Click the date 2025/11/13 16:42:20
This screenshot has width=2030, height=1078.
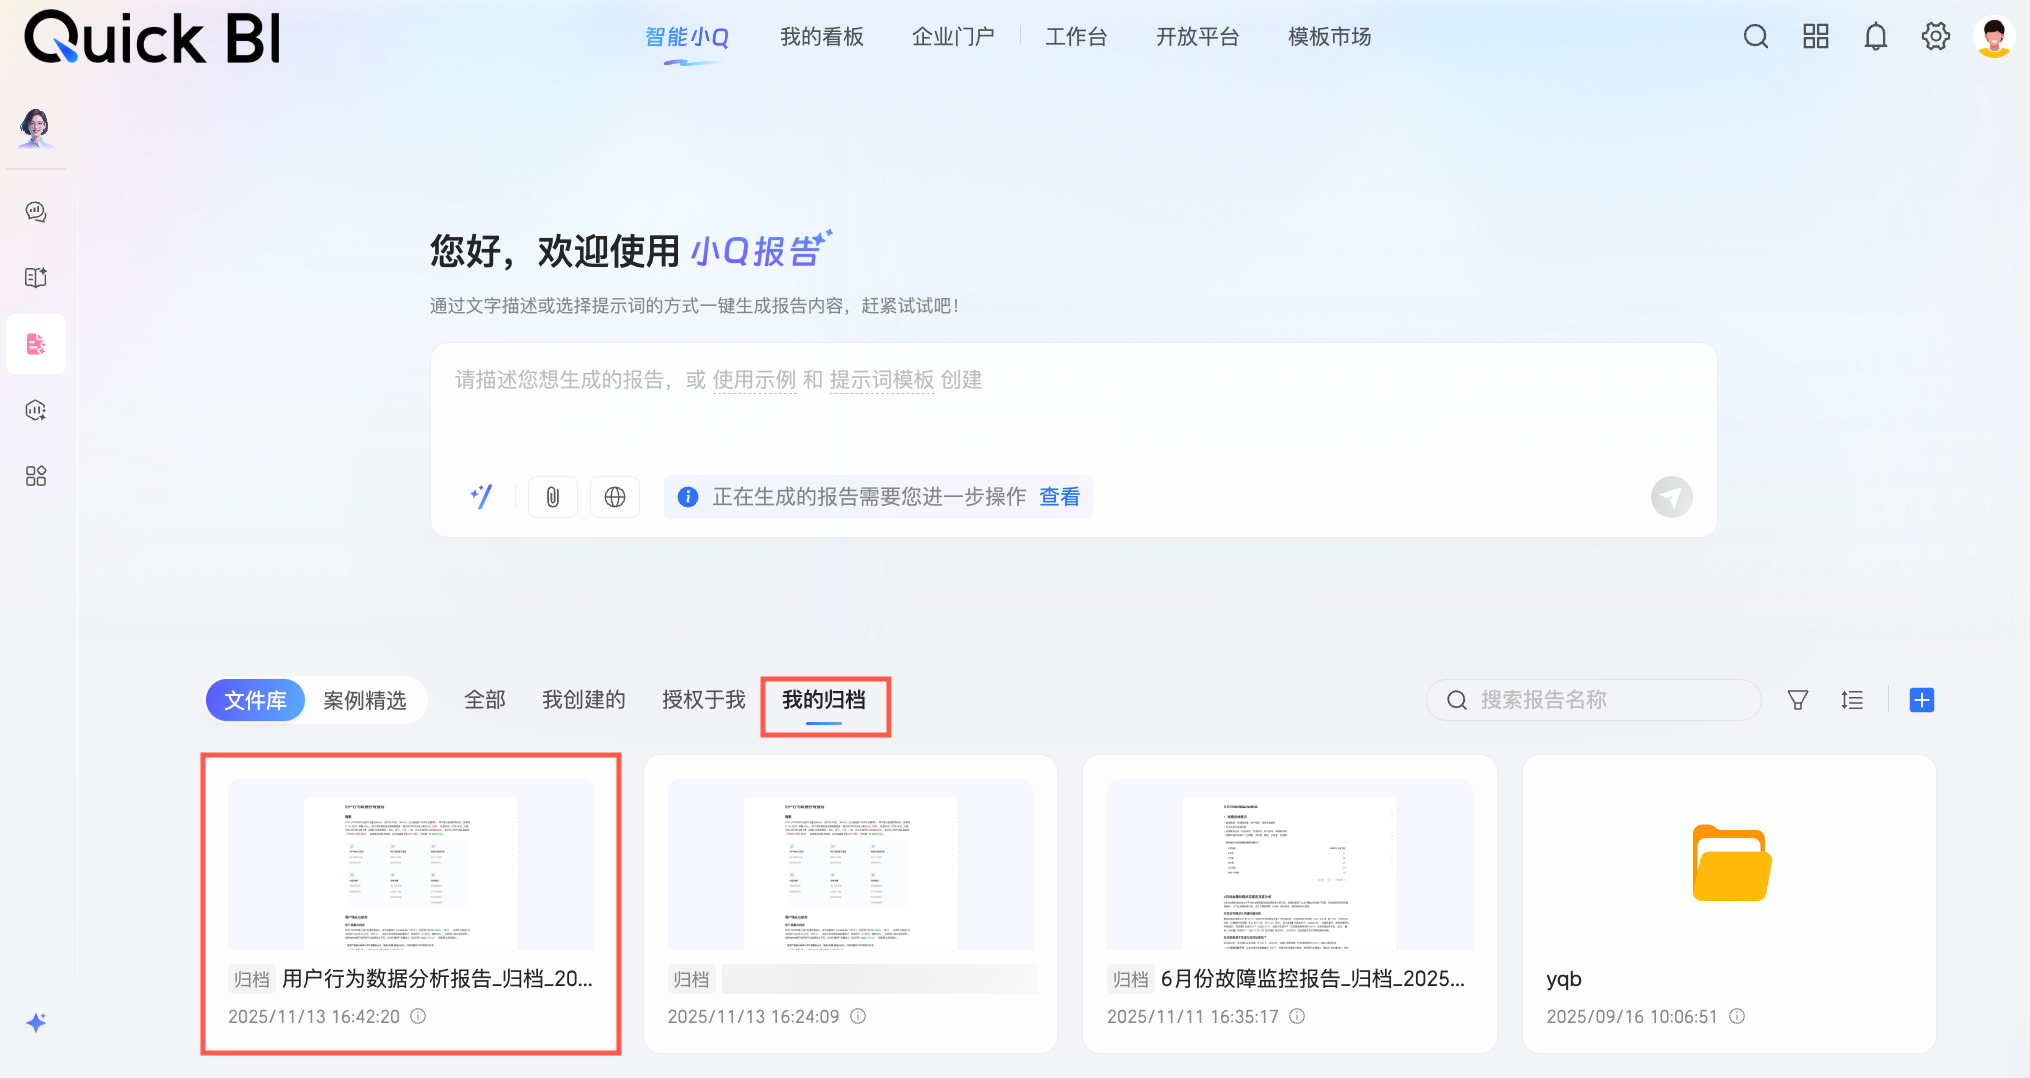pyautogui.click(x=314, y=1016)
